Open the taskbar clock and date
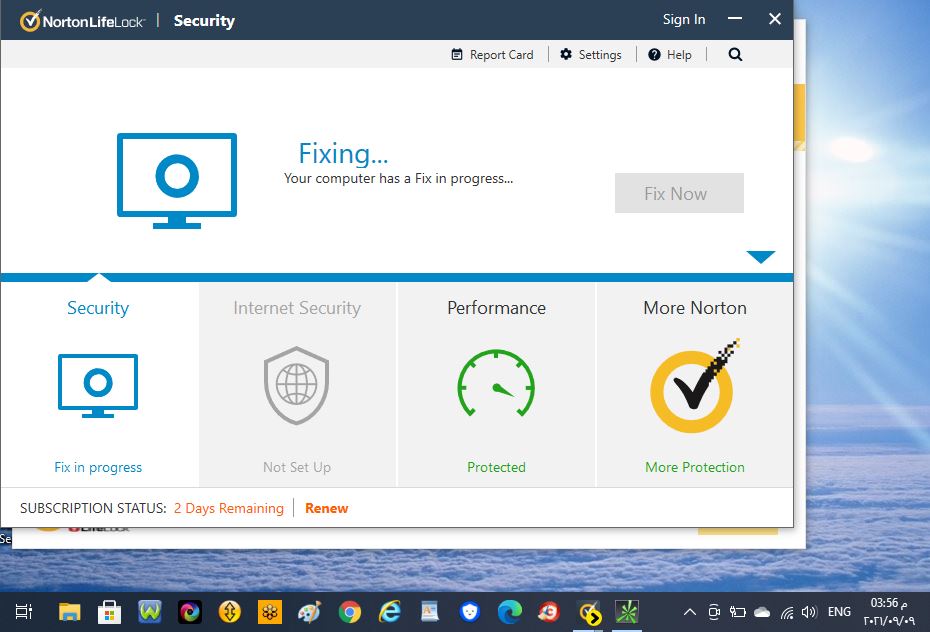 888,612
